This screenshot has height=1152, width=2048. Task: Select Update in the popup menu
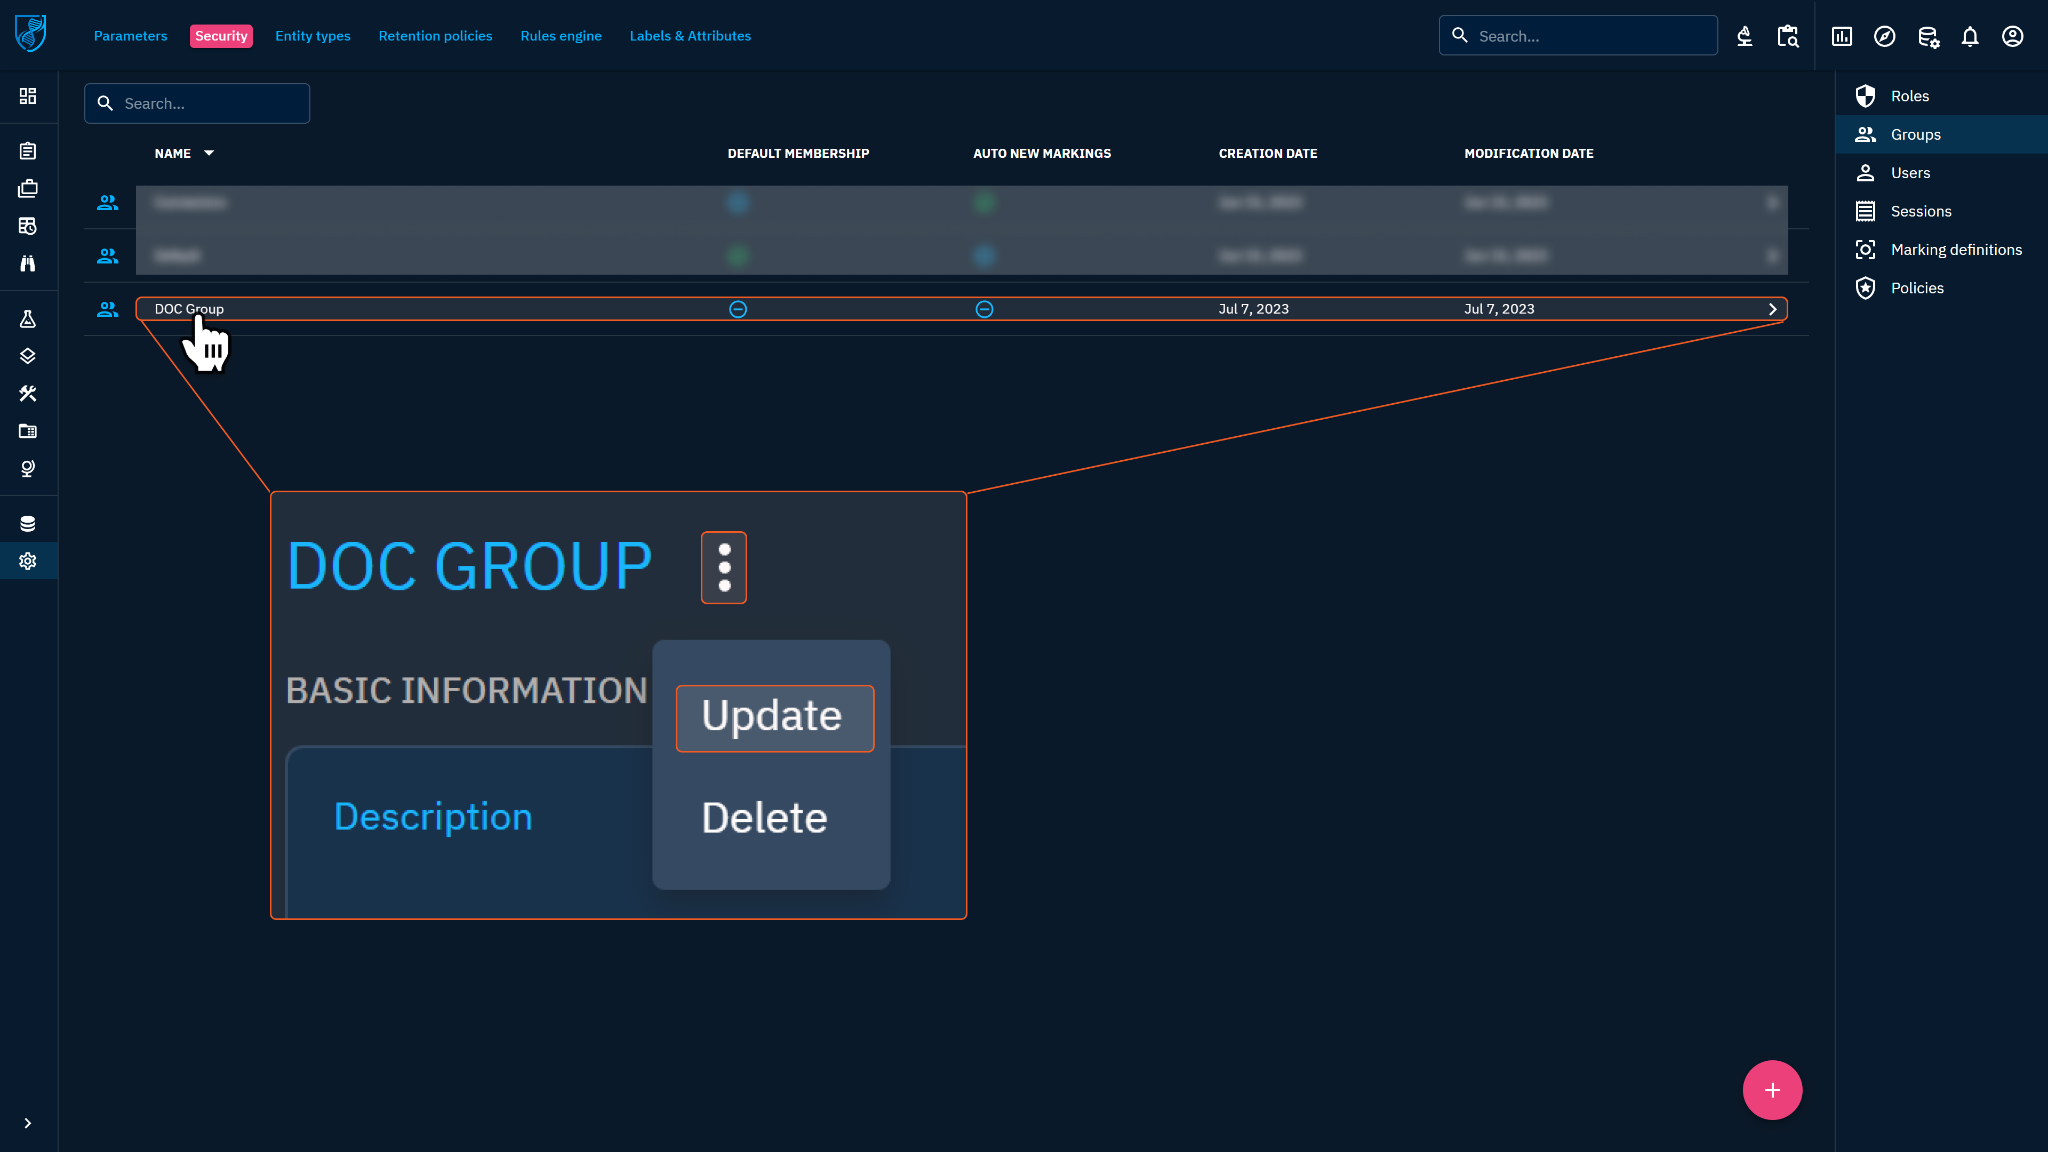click(x=774, y=717)
